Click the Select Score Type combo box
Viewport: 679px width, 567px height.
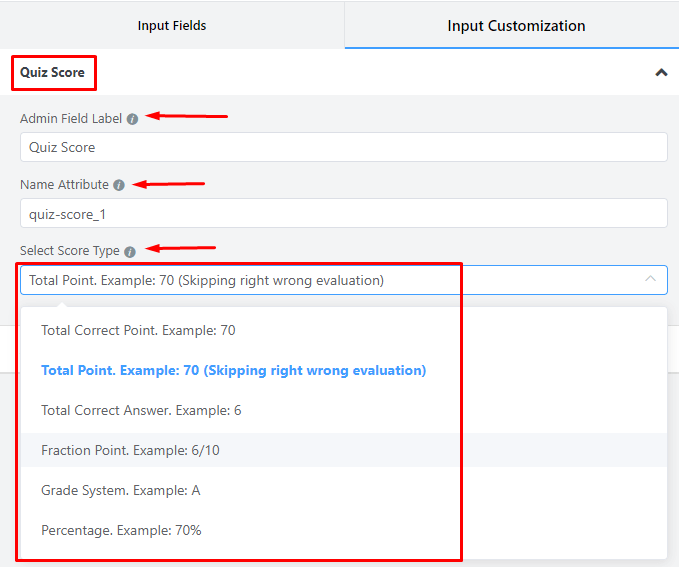[x=344, y=280]
